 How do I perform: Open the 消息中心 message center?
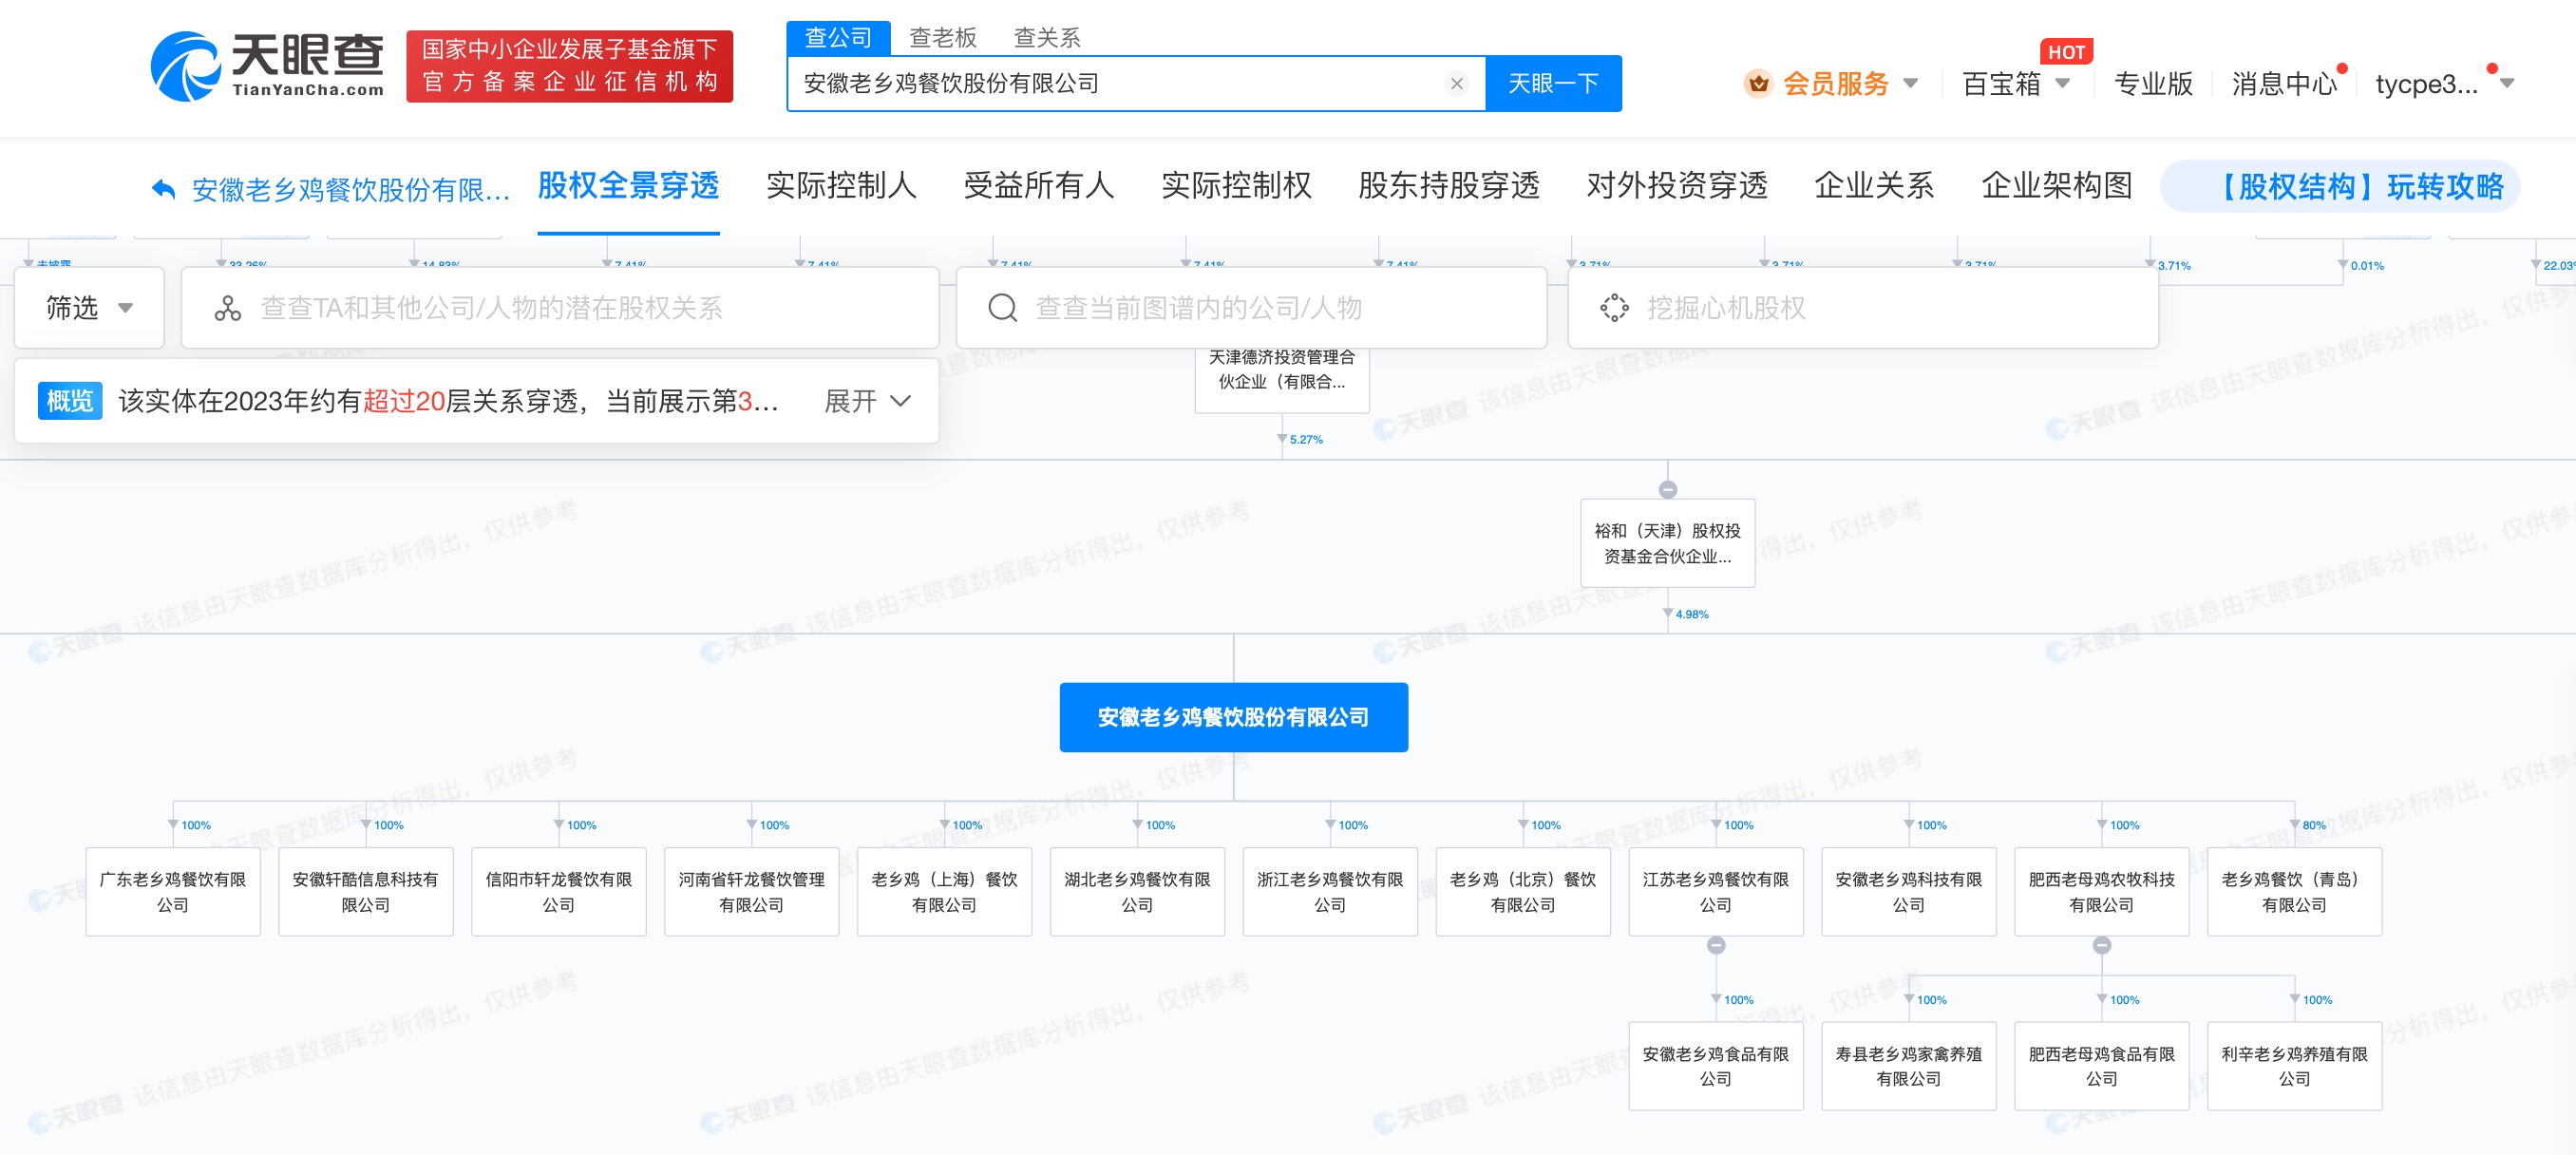(2284, 84)
